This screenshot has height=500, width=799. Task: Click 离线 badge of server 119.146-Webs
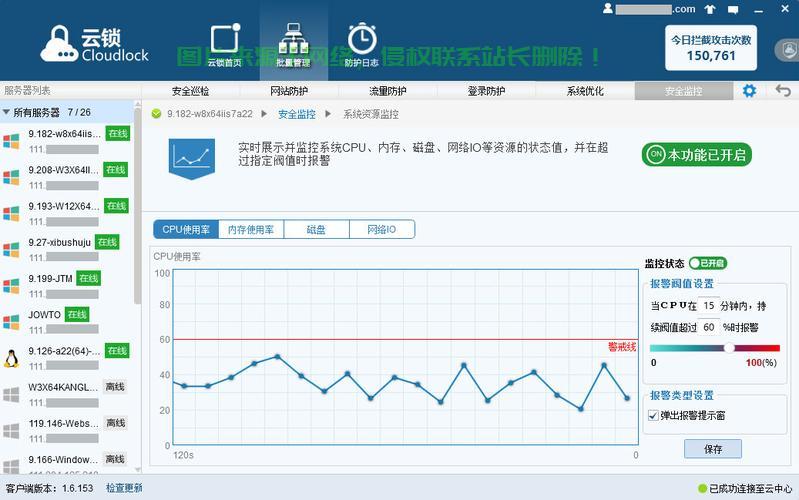pos(116,423)
